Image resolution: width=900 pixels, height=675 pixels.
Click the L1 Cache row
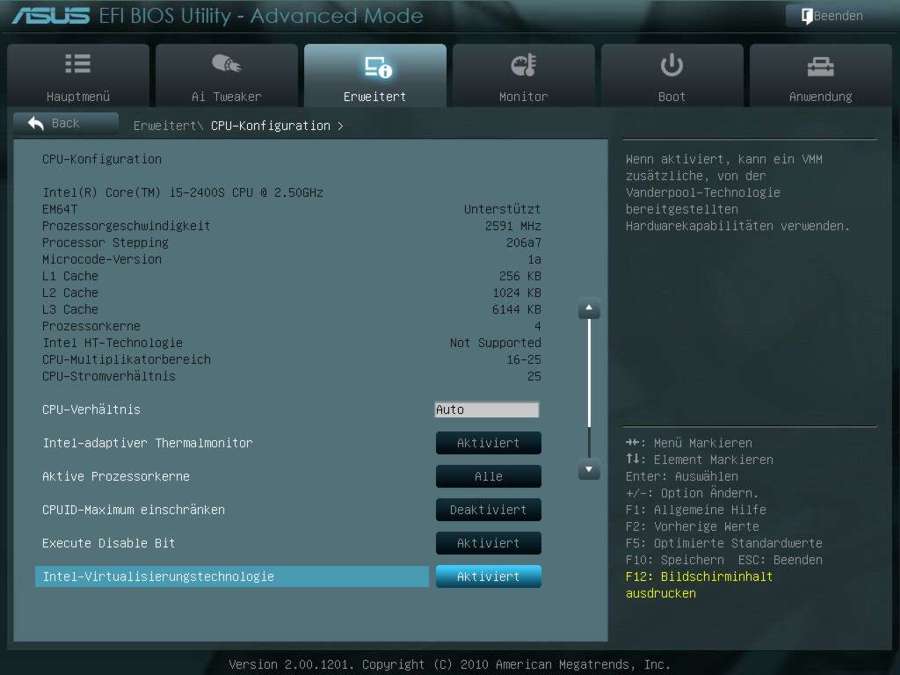click(292, 276)
